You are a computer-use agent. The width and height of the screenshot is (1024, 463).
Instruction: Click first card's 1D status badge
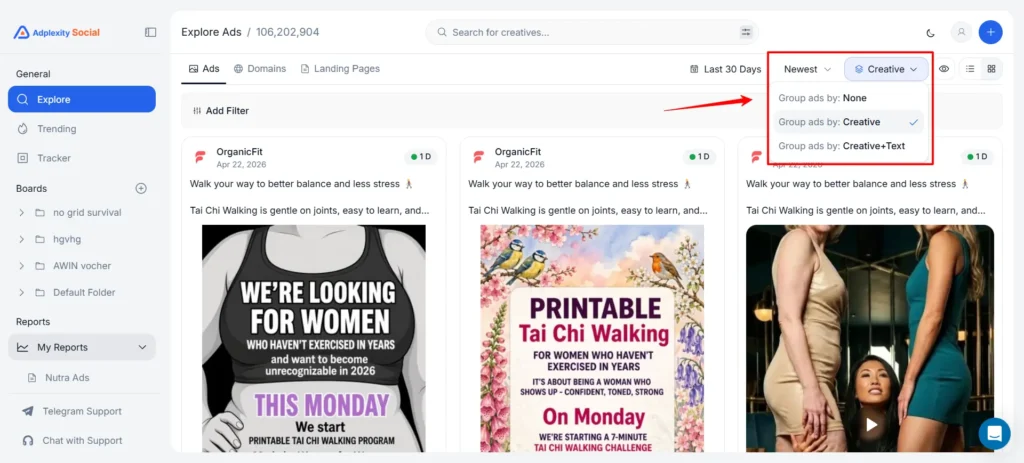tap(421, 157)
